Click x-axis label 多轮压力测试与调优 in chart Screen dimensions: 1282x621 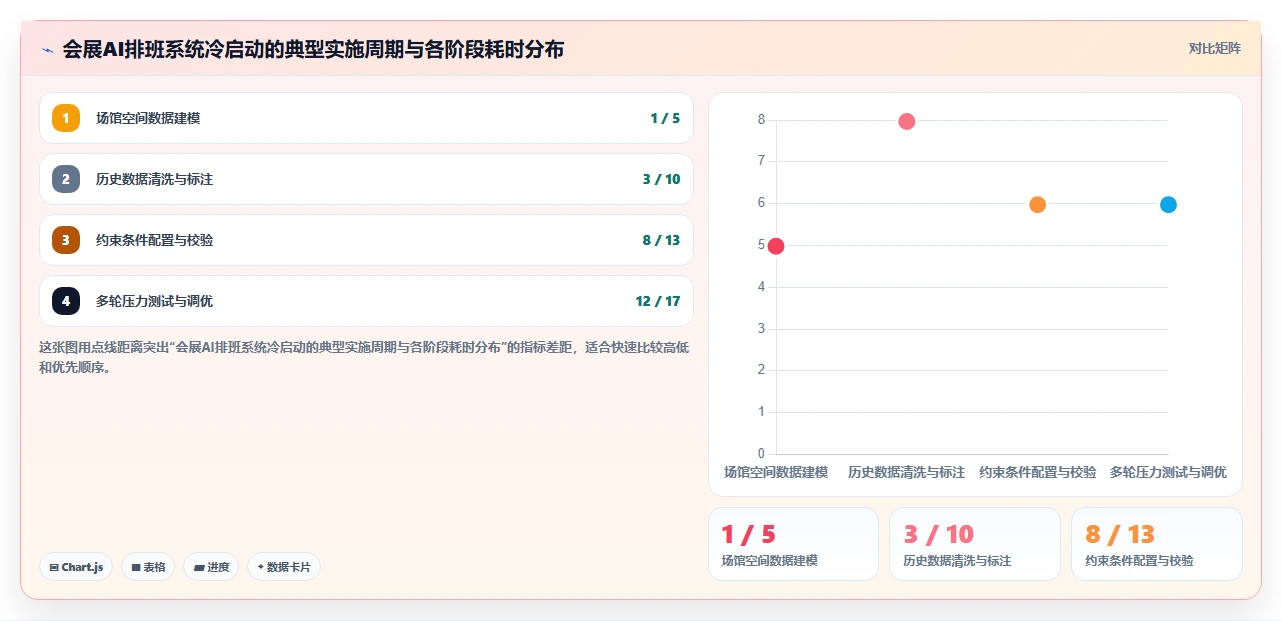click(1168, 472)
